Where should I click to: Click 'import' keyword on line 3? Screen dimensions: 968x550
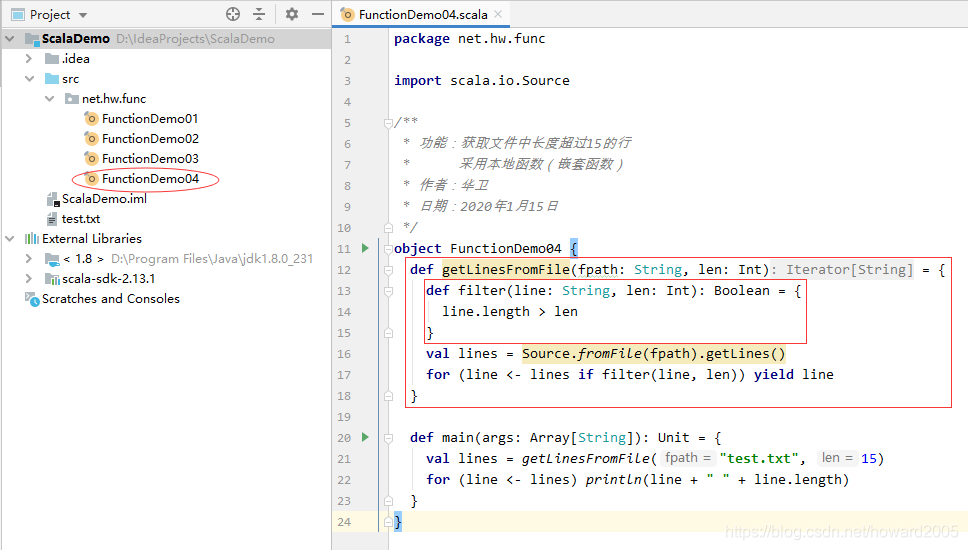pos(418,81)
